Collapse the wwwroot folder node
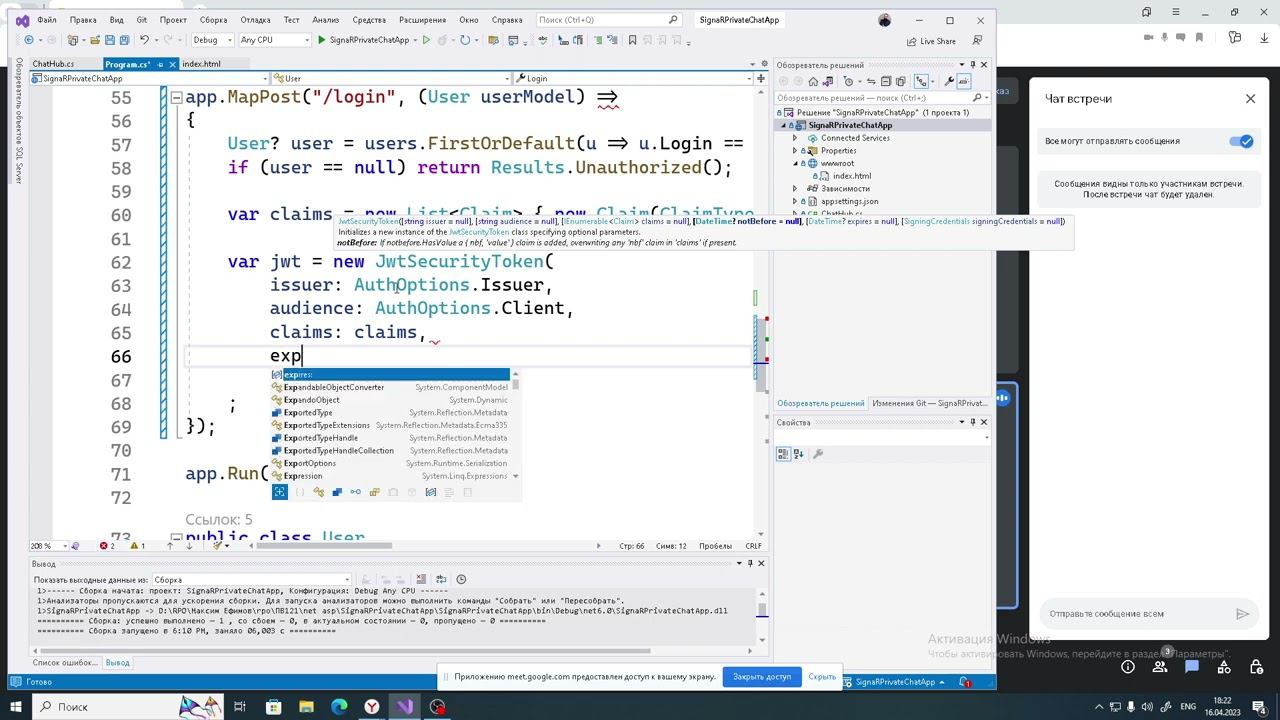Image resolution: width=1280 pixels, height=720 pixels. (x=795, y=163)
